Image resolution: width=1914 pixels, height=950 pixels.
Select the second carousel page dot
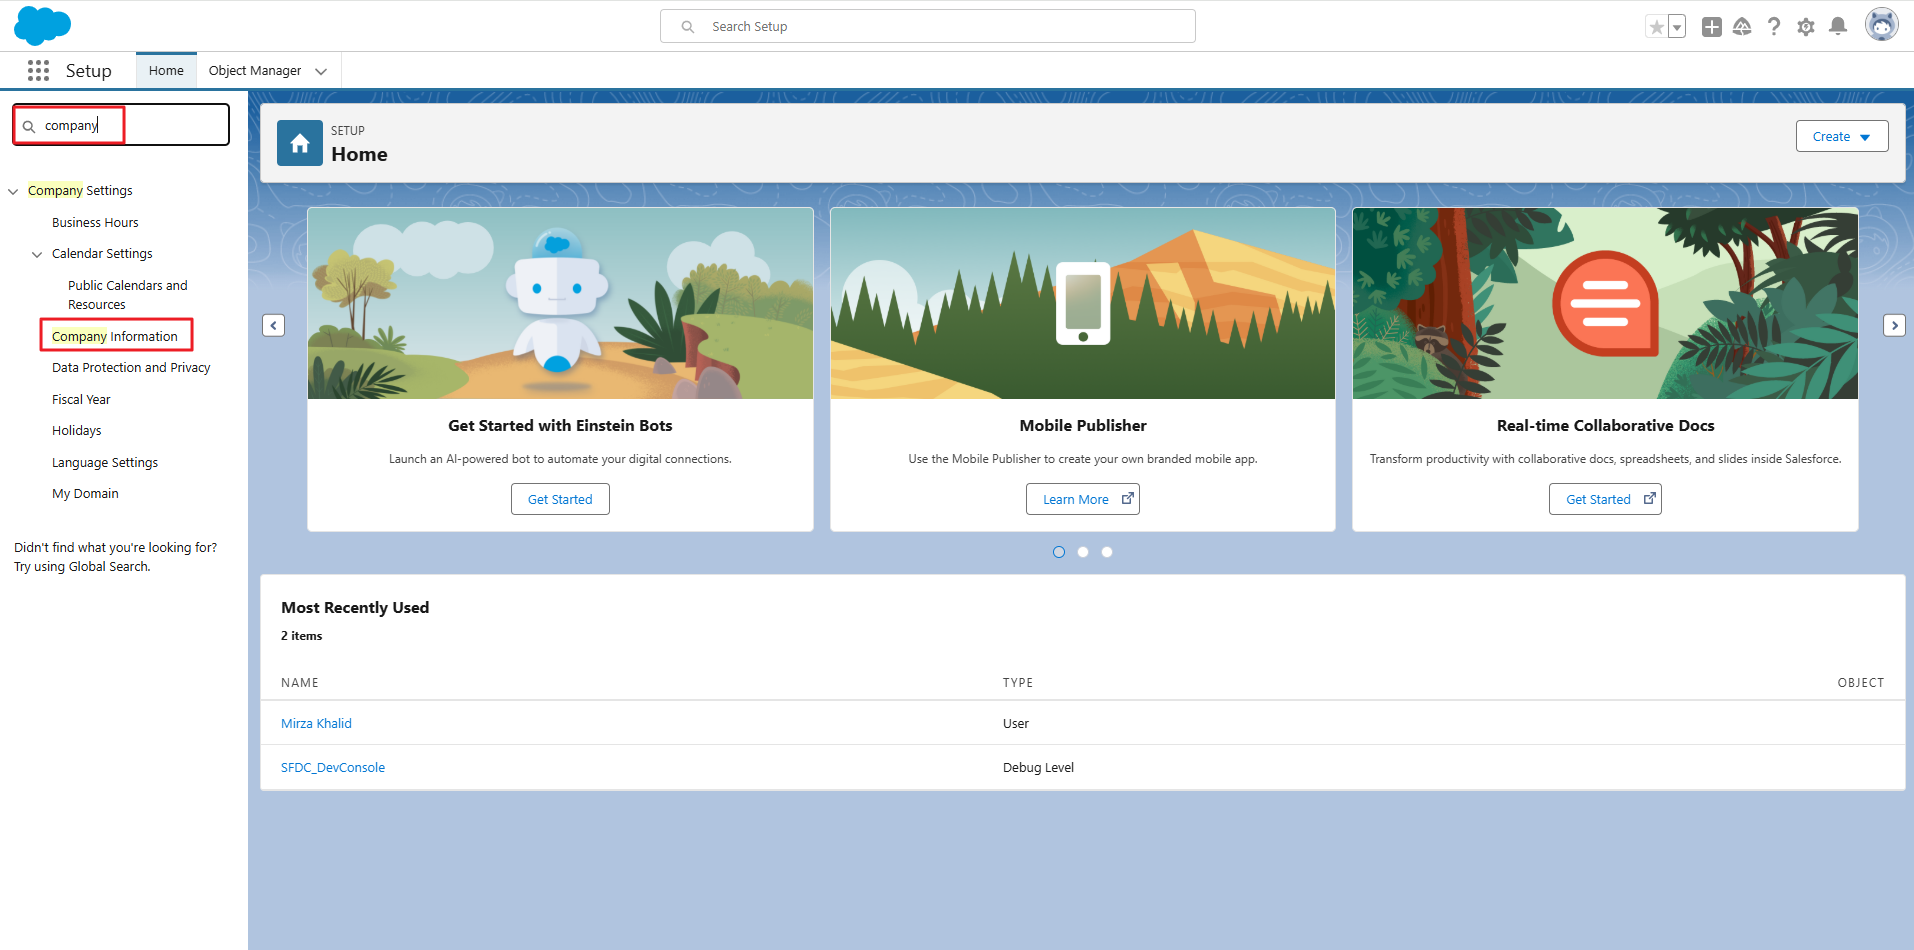pyautogui.click(x=1083, y=552)
